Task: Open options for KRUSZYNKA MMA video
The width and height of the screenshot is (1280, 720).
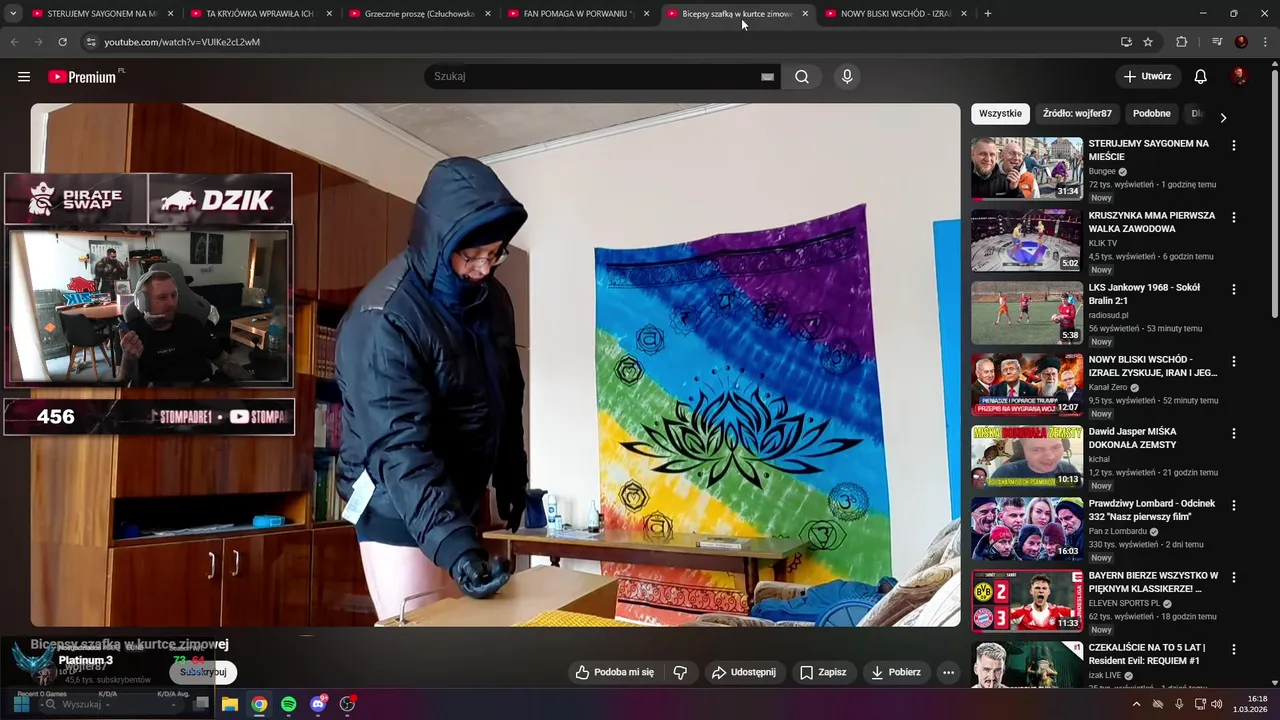Action: point(1233,217)
